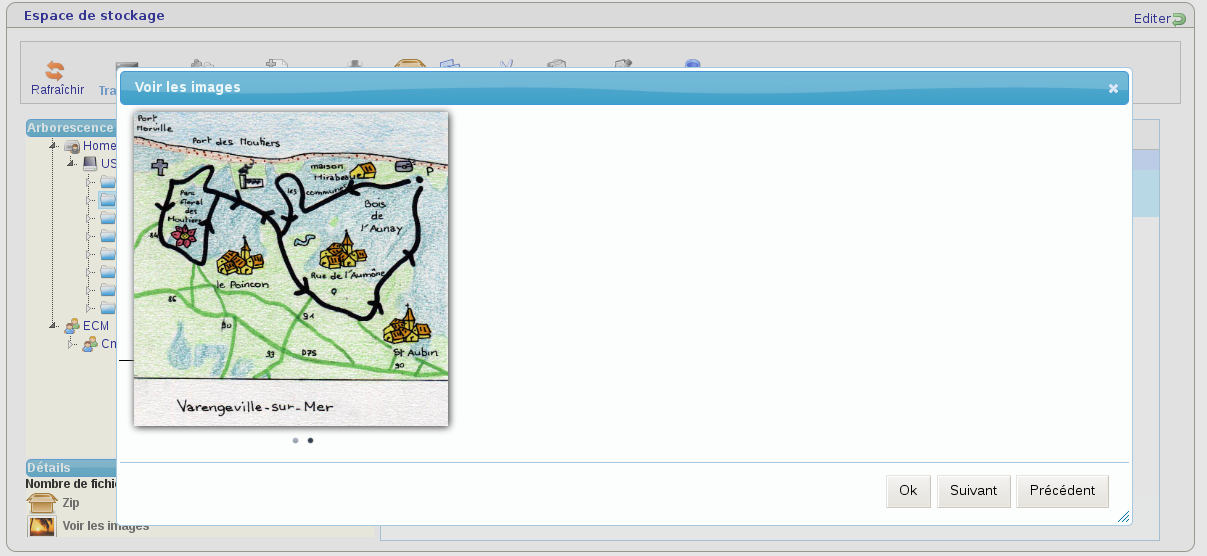
Task: Click the group icon under ECM
Action: (90, 344)
